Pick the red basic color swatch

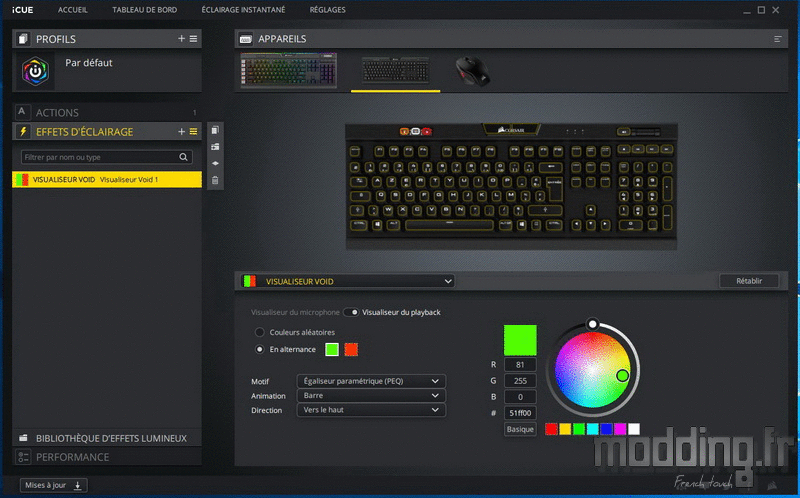551,429
